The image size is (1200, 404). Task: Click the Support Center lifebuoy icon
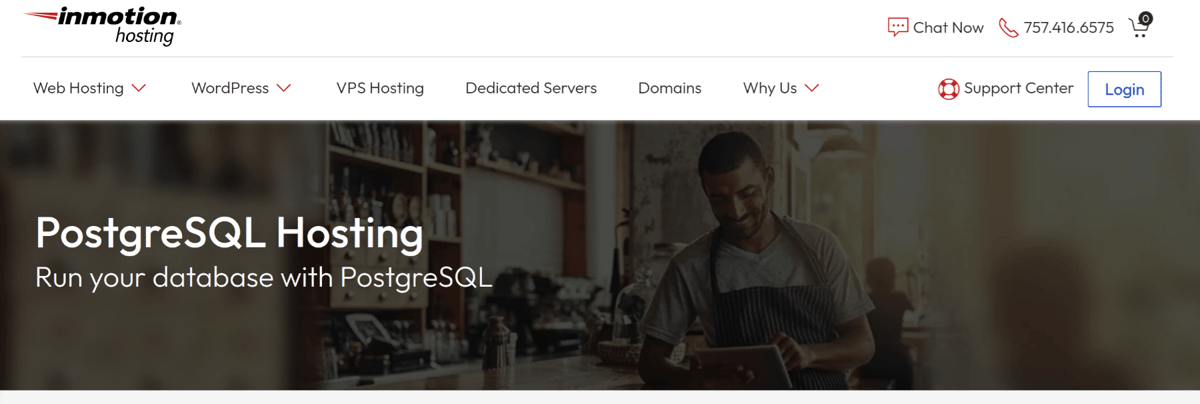click(948, 89)
